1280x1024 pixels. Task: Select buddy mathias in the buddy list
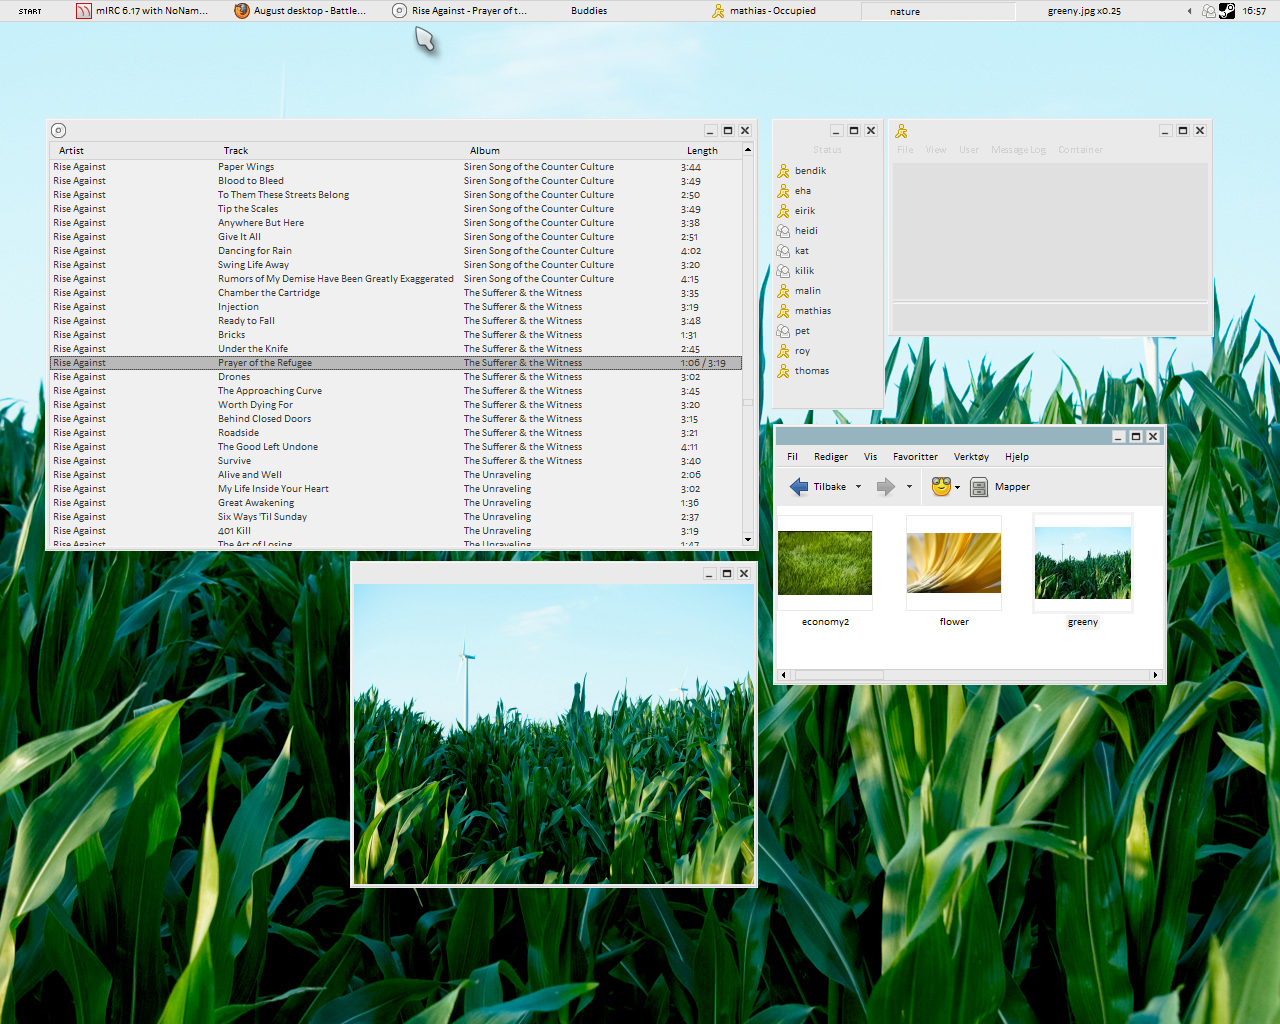pyautogui.click(x=812, y=311)
